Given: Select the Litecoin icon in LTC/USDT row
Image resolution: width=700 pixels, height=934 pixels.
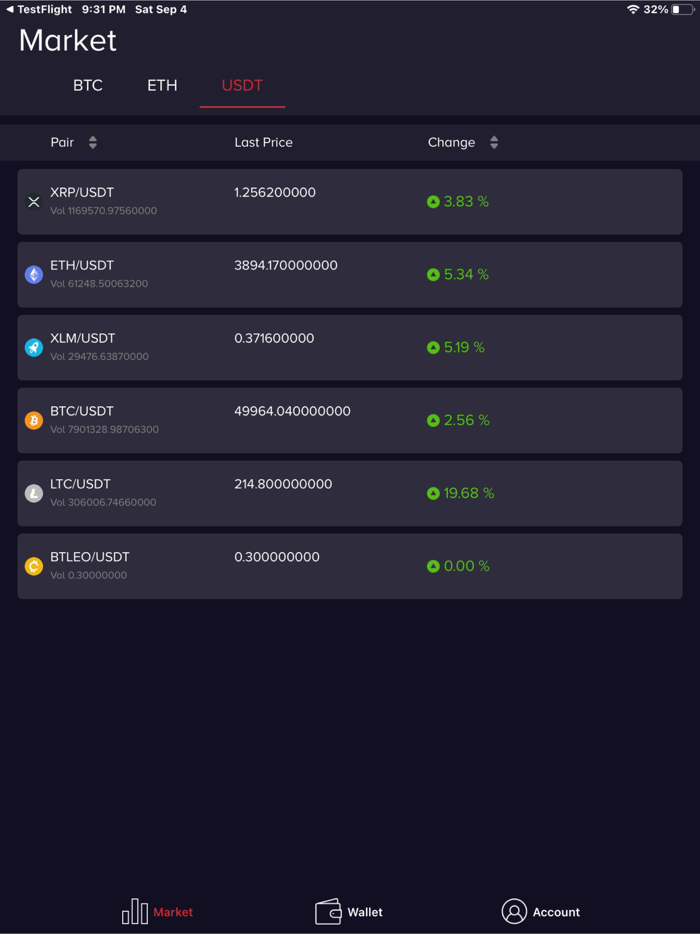Looking at the screenshot, I should tap(33, 493).
